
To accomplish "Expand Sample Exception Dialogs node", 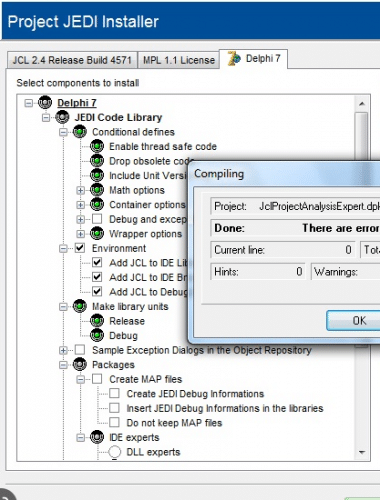I will pos(63,350).
